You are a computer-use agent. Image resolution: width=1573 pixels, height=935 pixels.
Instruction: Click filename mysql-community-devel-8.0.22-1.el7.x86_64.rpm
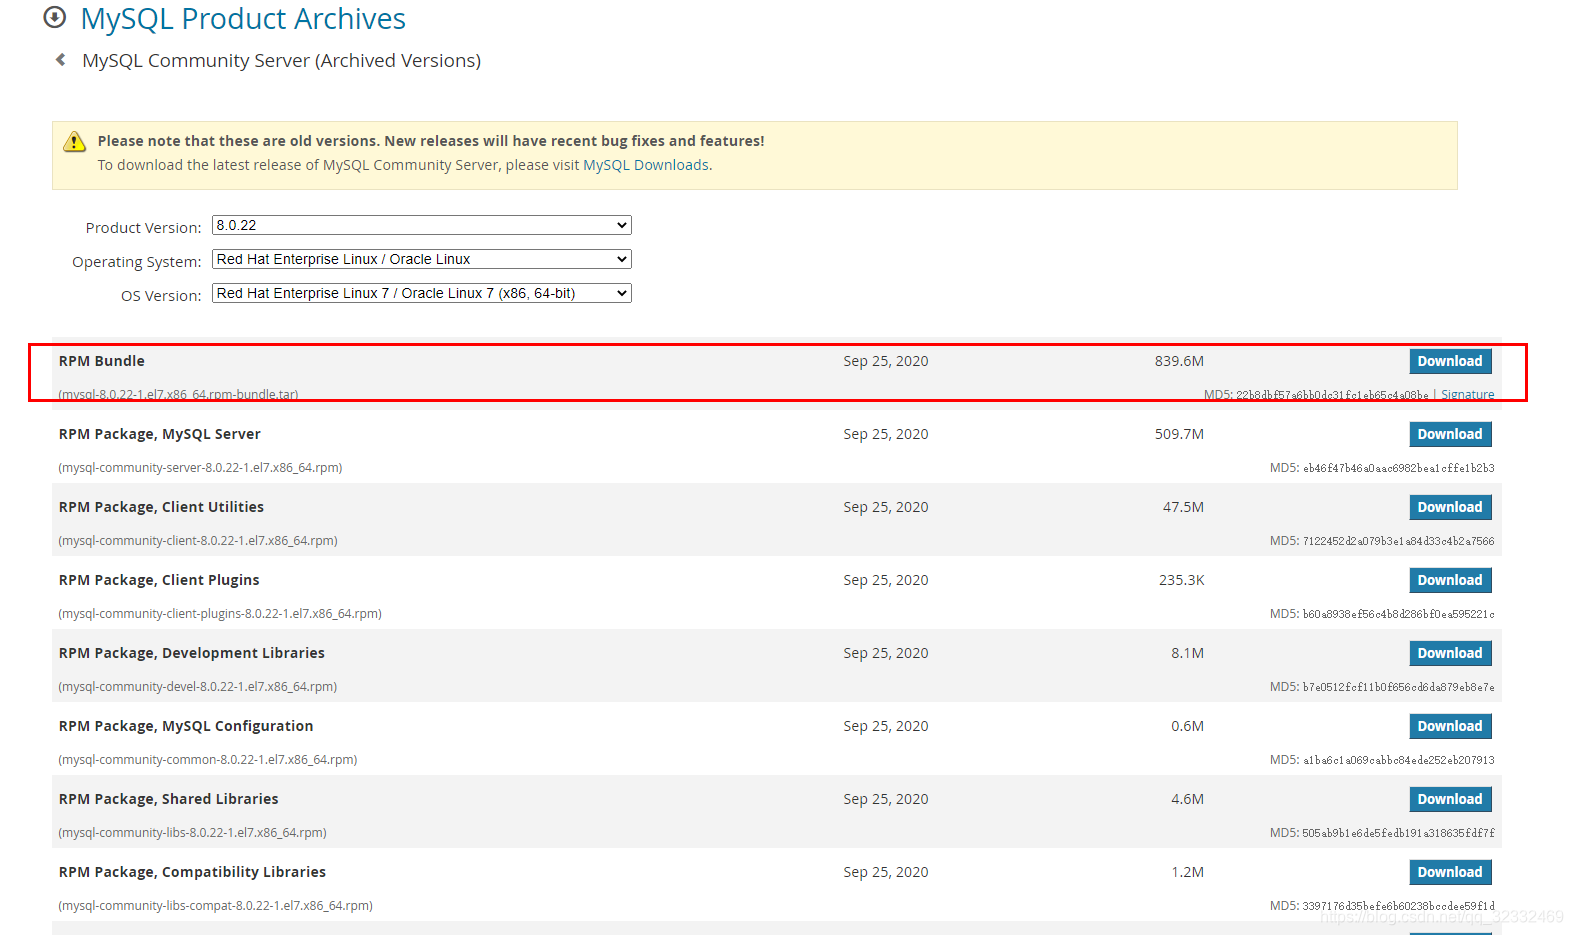[x=198, y=687]
